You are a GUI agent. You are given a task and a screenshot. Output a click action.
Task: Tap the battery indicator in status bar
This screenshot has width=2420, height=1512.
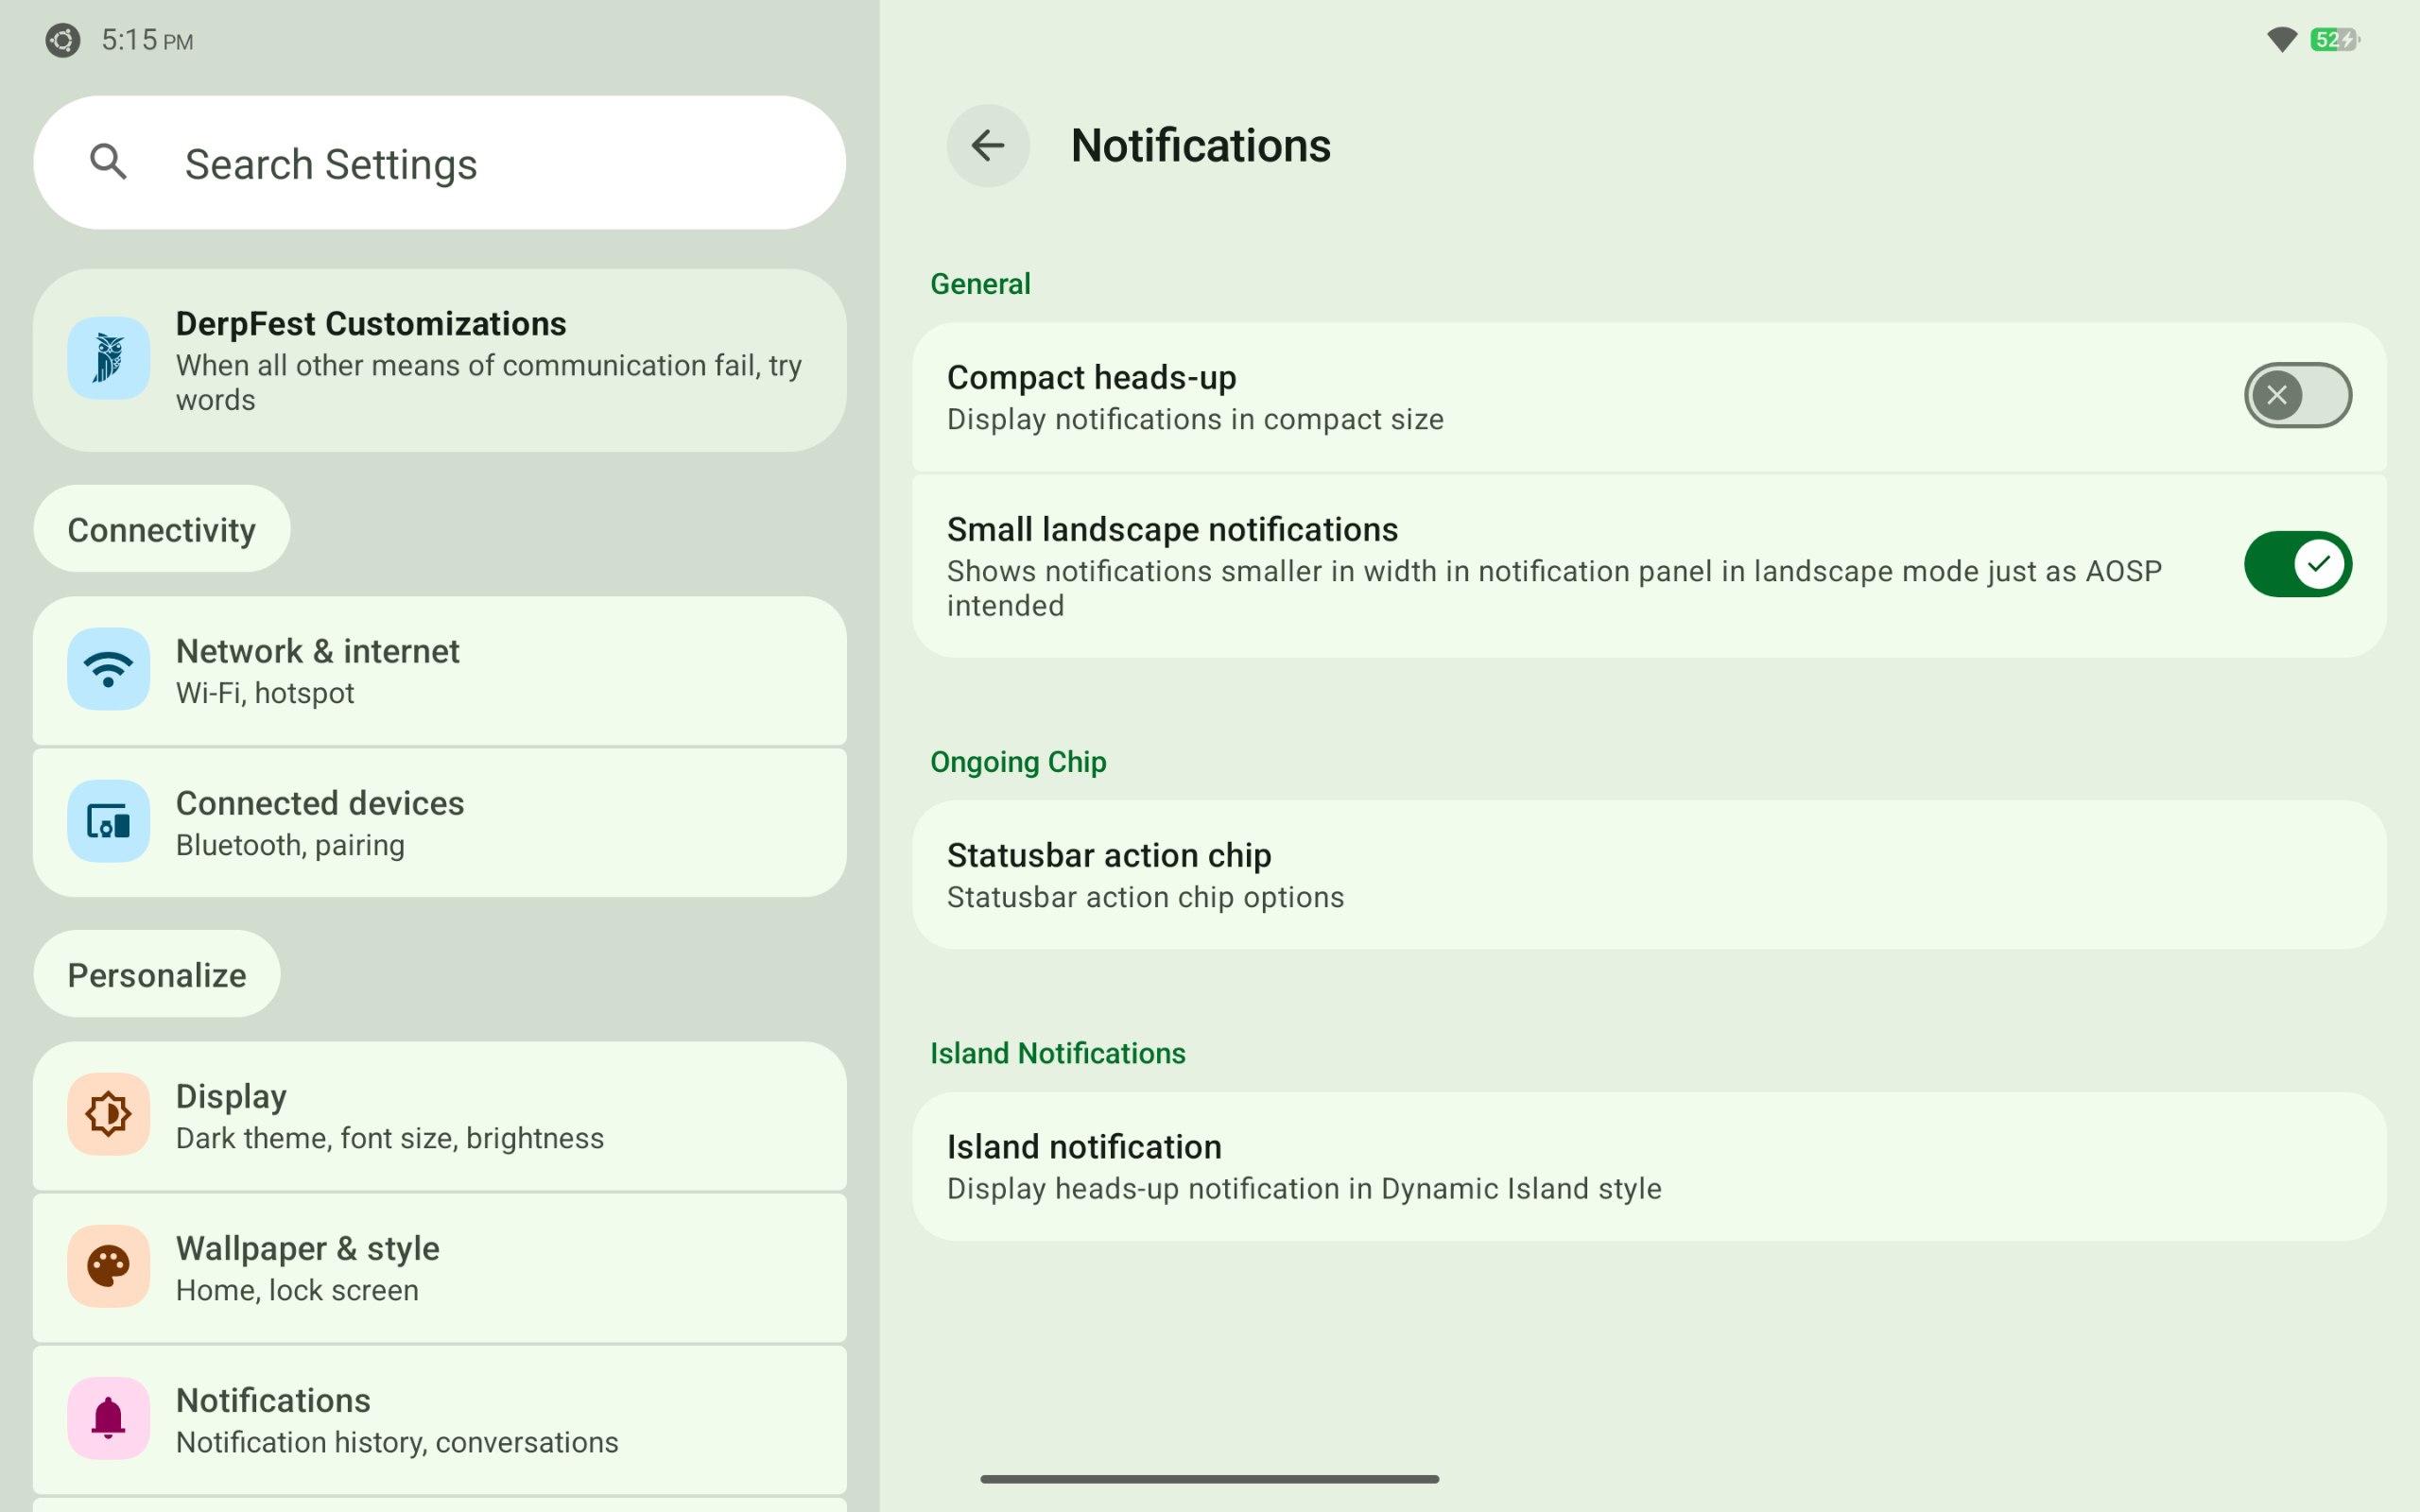pyautogui.click(x=2334, y=40)
